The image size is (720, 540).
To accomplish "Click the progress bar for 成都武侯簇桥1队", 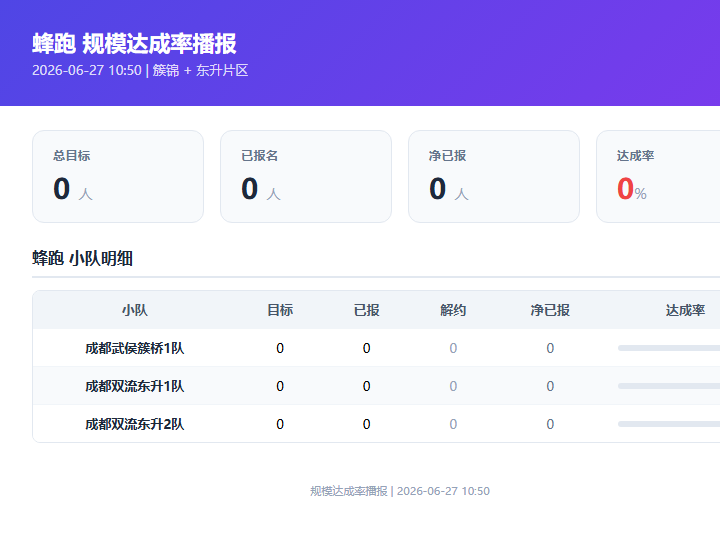I will coord(669,348).
